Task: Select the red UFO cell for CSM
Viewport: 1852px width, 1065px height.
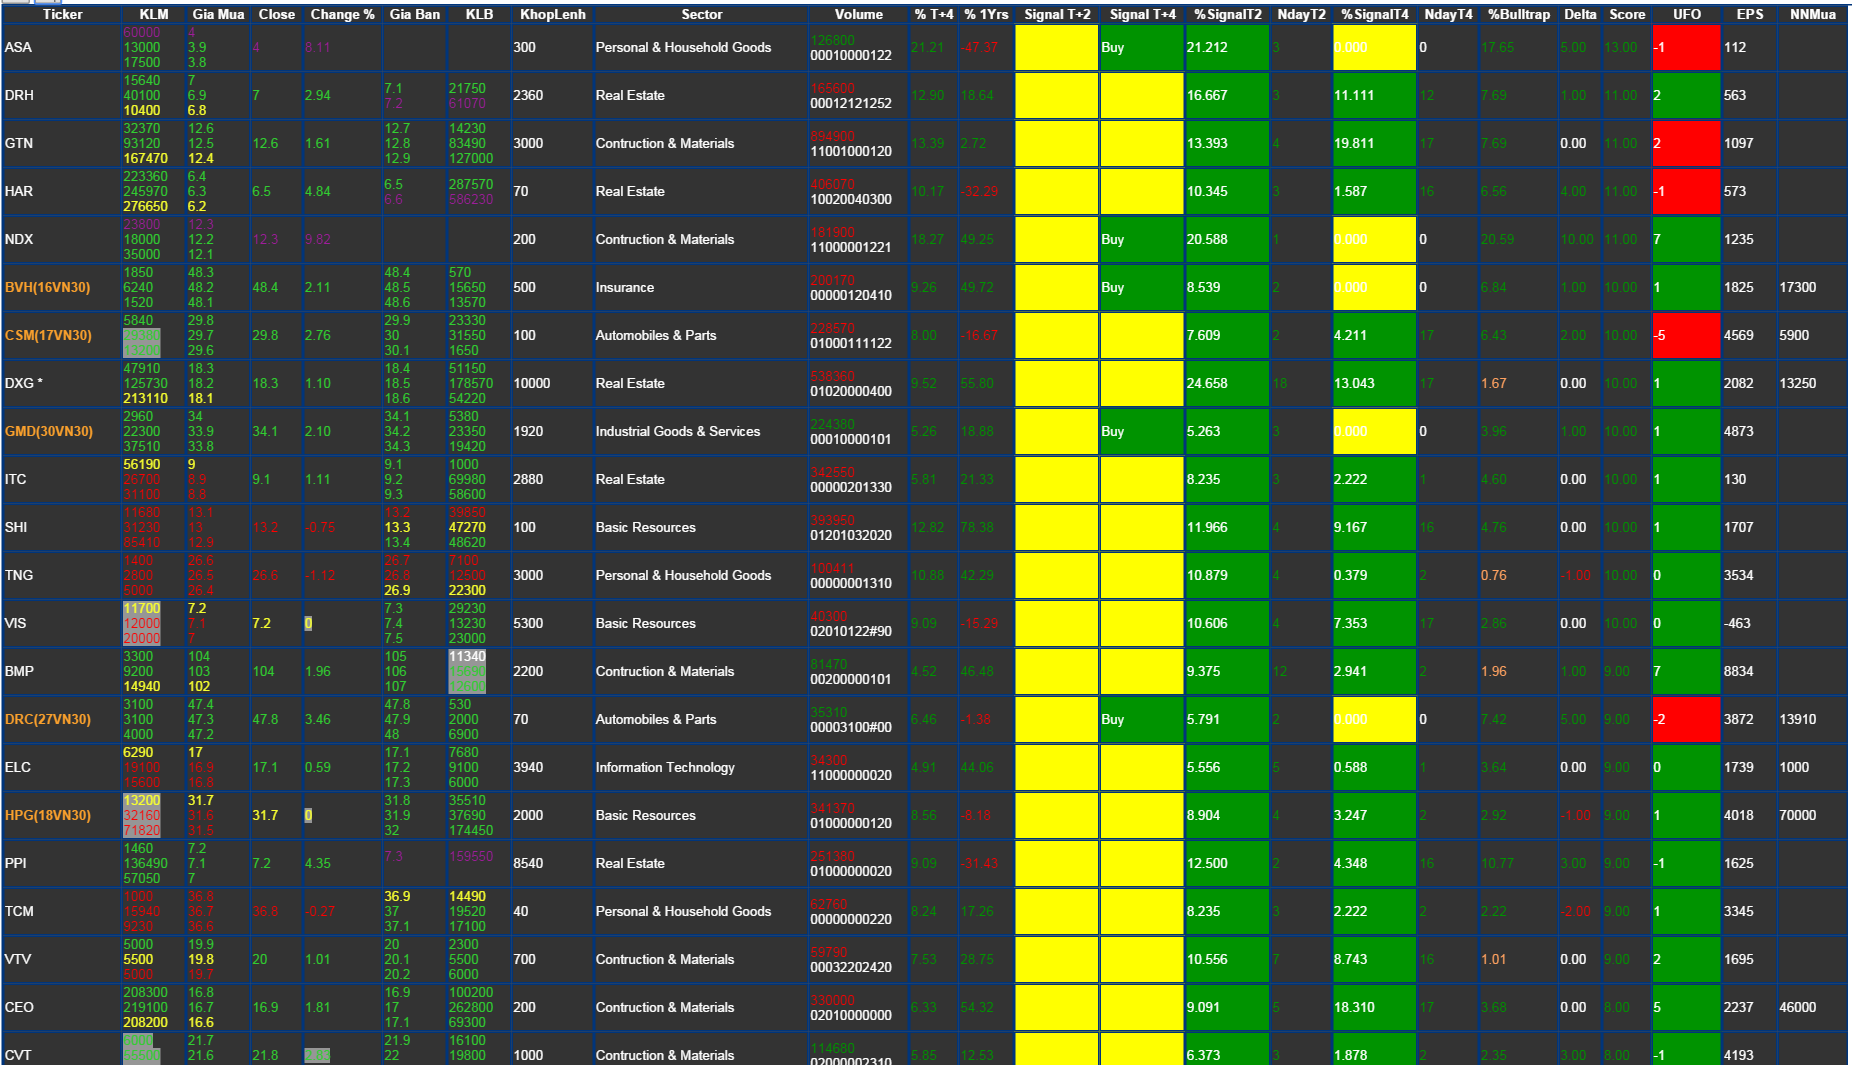Action: (x=1686, y=335)
